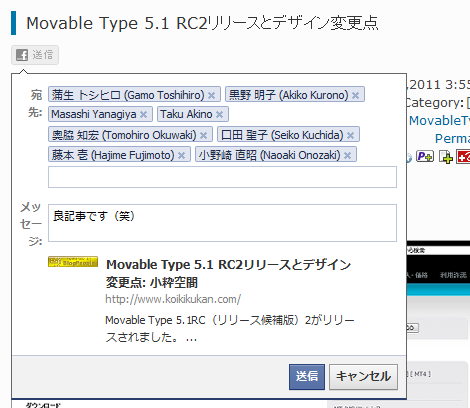Open the Permalink link at the right

(x=452, y=138)
